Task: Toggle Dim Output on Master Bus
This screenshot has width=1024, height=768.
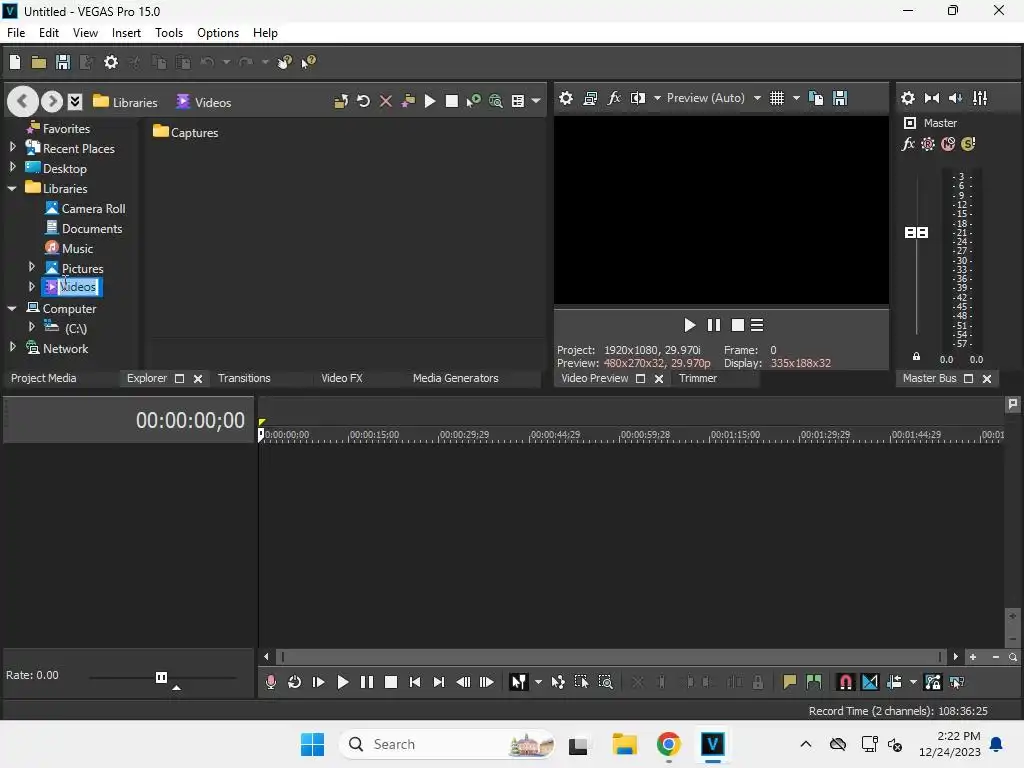Action: [955, 98]
